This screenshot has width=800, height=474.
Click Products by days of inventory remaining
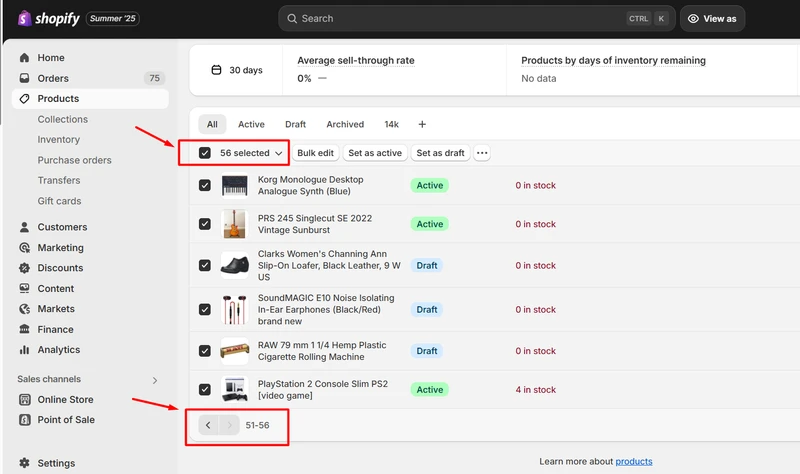click(x=613, y=60)
